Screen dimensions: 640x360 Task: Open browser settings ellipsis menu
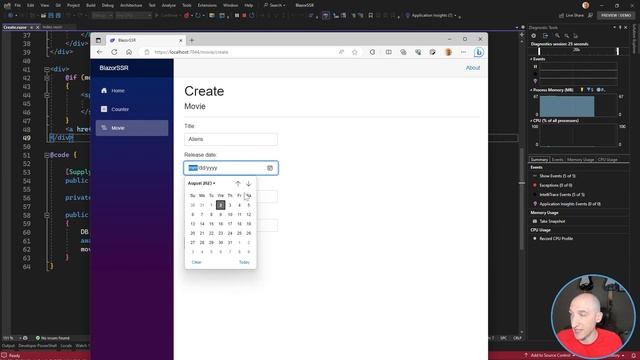[x=463, y=52]
